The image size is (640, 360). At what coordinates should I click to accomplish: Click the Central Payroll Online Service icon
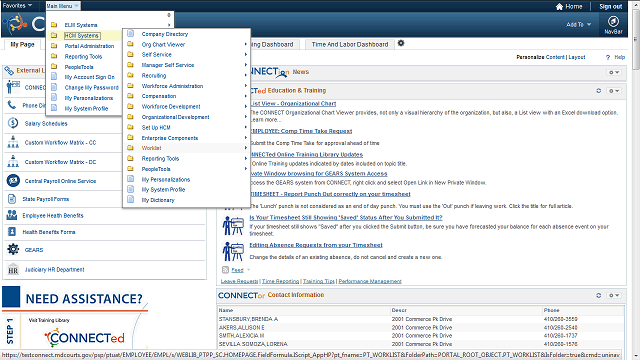pyautogui.click(x=13, y=180)
